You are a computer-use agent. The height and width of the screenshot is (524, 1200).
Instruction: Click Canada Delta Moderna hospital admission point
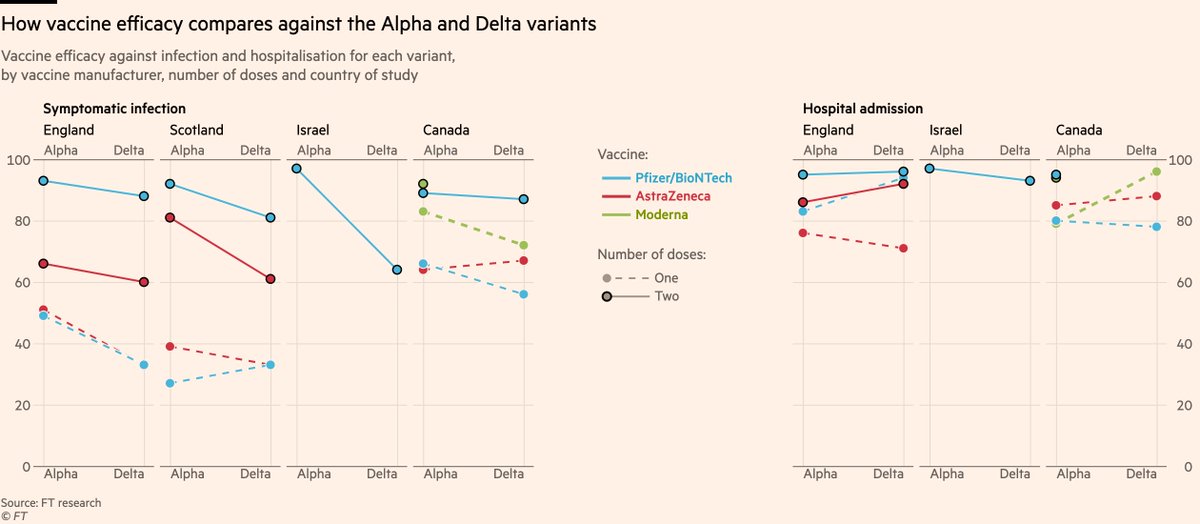[x=1157, y=172]
